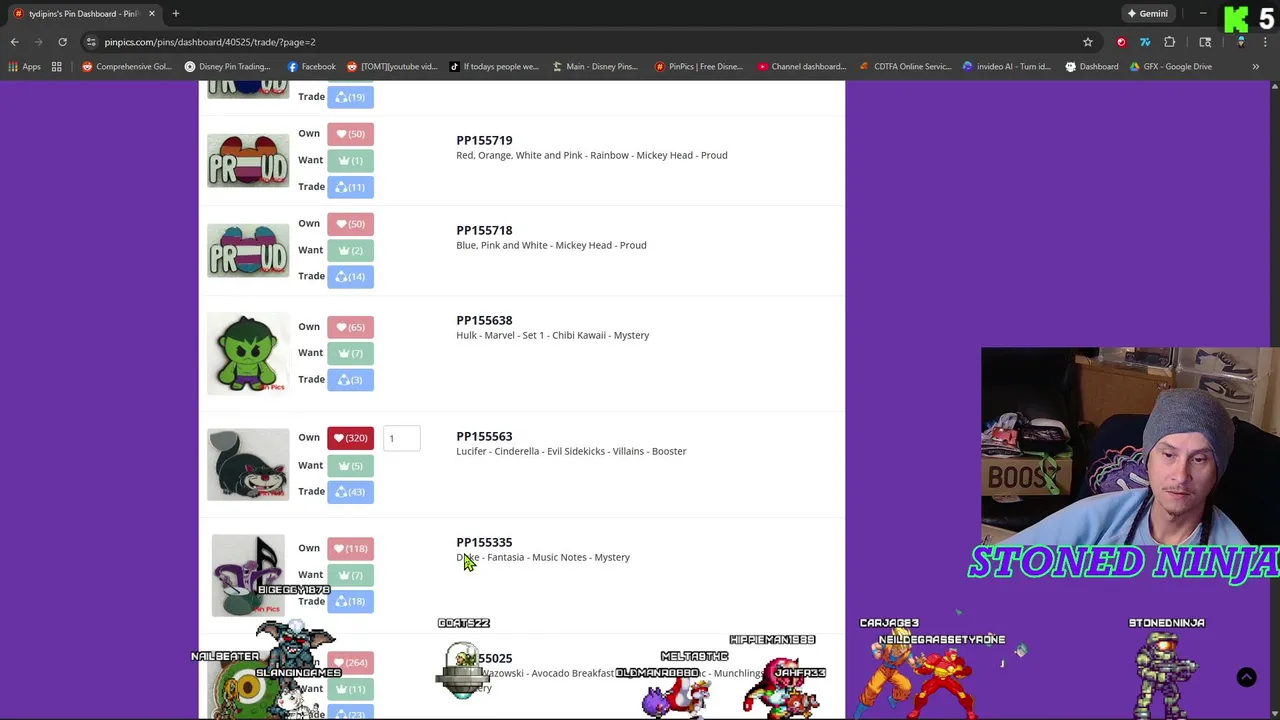Click Trade recycle button (3) for Hulk
Screen dimensions: 1280x720
pos(350,380)
